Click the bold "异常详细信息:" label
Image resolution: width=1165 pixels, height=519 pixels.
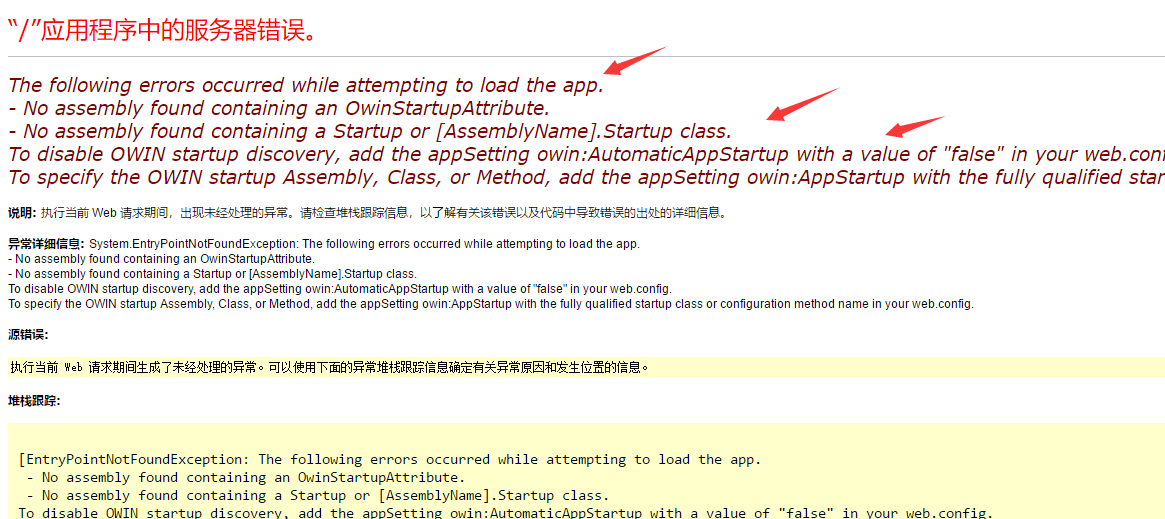(47, 244)
